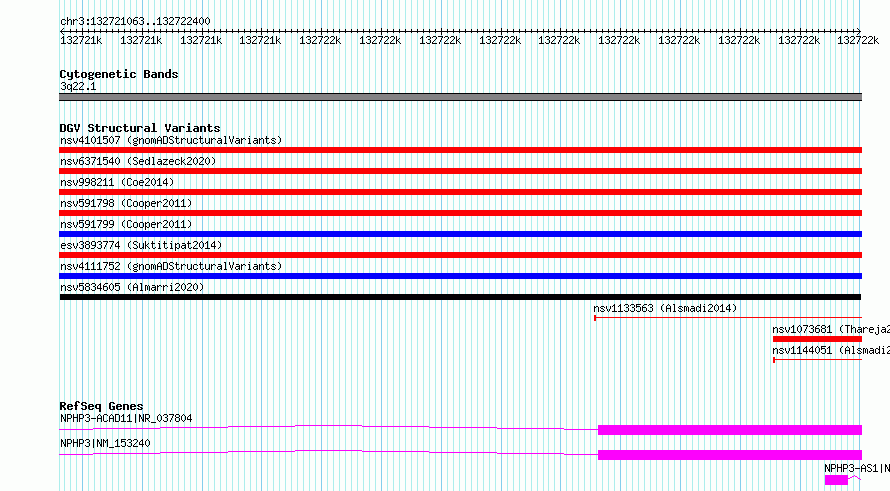Click the nsv6371540 (Sedlazeck2020) label
Screen dimensions: 890x491
138,161
